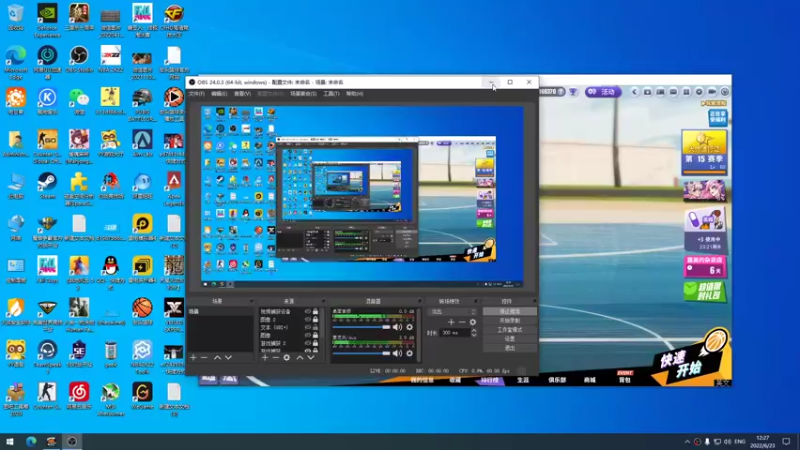Enable Studio Mode in OBS controls
Viewport: 800px width, 450px height.
[510, 330]
